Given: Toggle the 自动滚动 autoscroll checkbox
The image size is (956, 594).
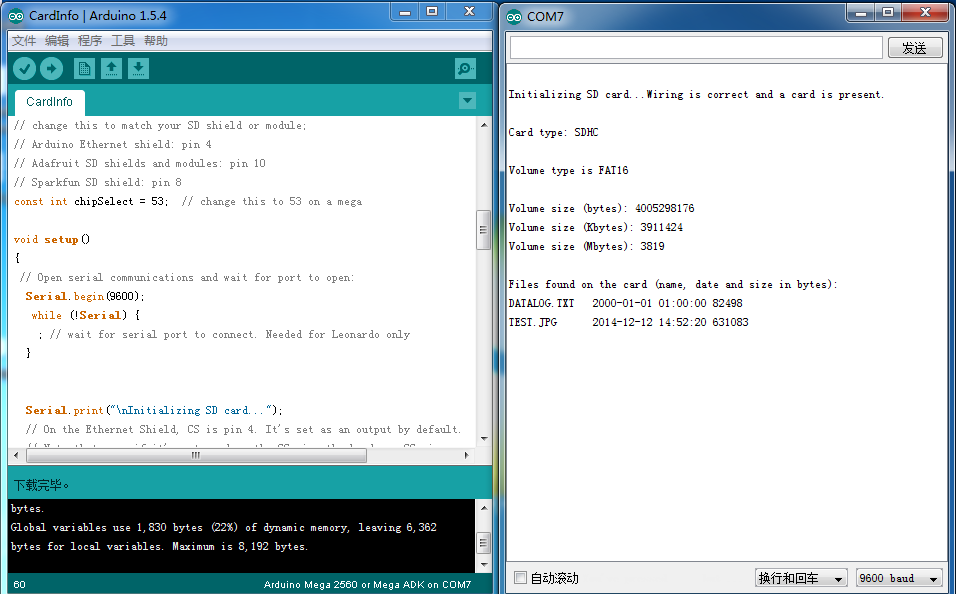Looking at the screenshot, I should click(x=520, y=578).
